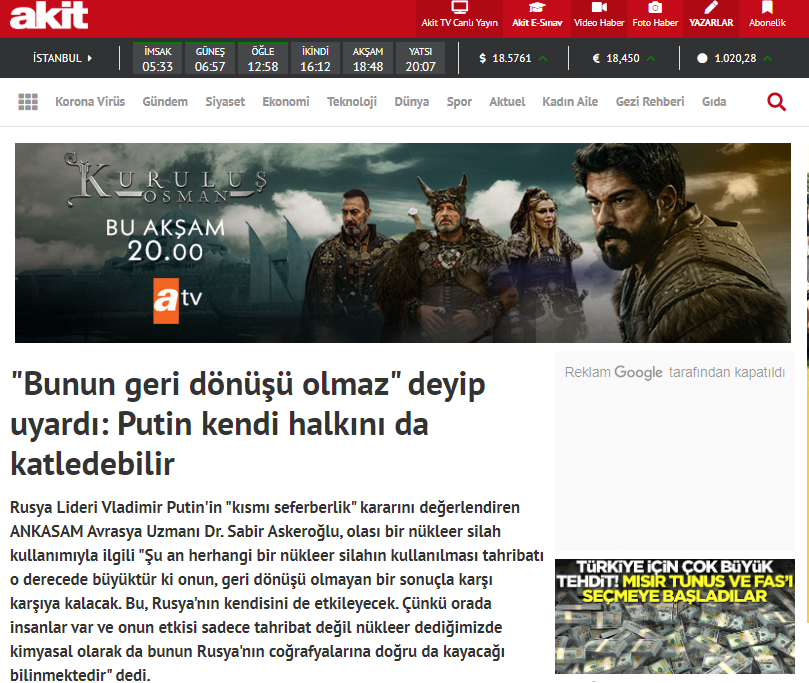The height and width of the screenshot is (683, 809).
Task: Go to the Gündem section
Action: 165,102
